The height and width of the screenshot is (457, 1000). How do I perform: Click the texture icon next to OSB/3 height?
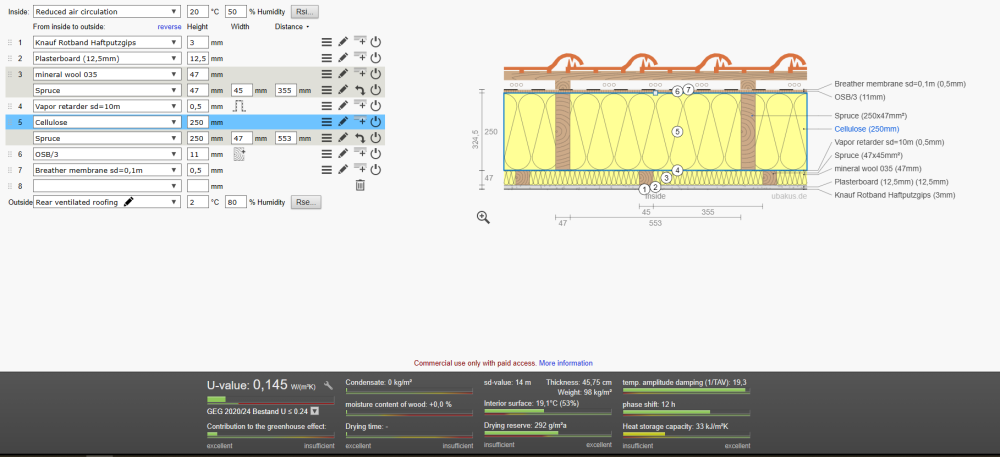239,154
